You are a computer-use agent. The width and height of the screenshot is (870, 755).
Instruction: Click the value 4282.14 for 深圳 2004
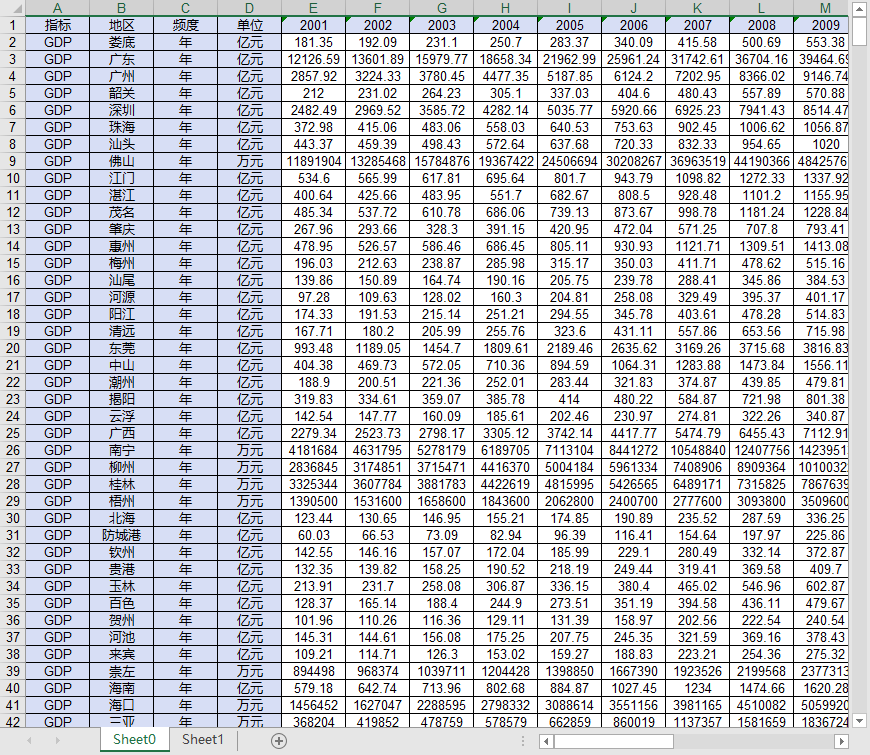(x=505, y=110)
